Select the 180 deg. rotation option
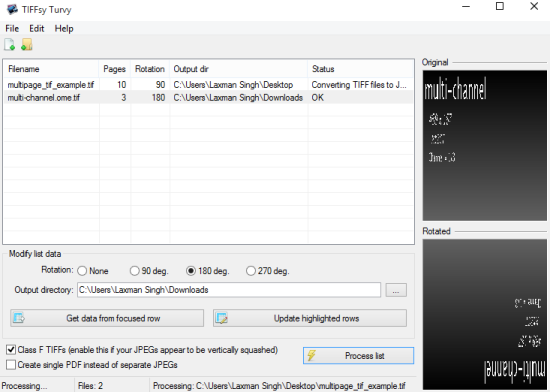 click(207, 271)
